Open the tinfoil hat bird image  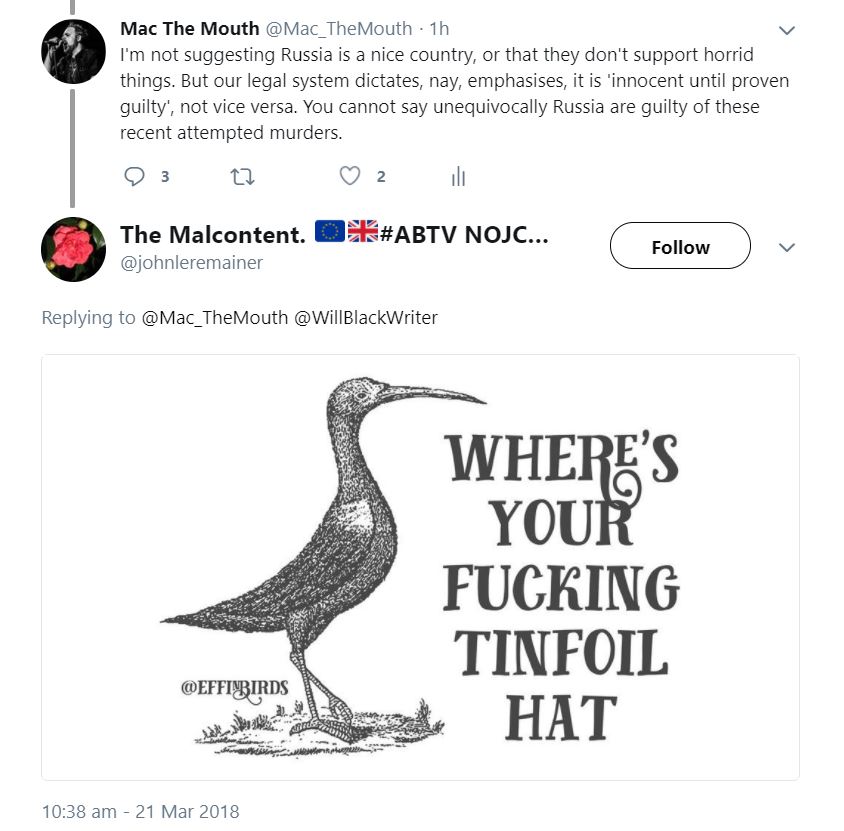pyautogui.click(x=420, y=567)
